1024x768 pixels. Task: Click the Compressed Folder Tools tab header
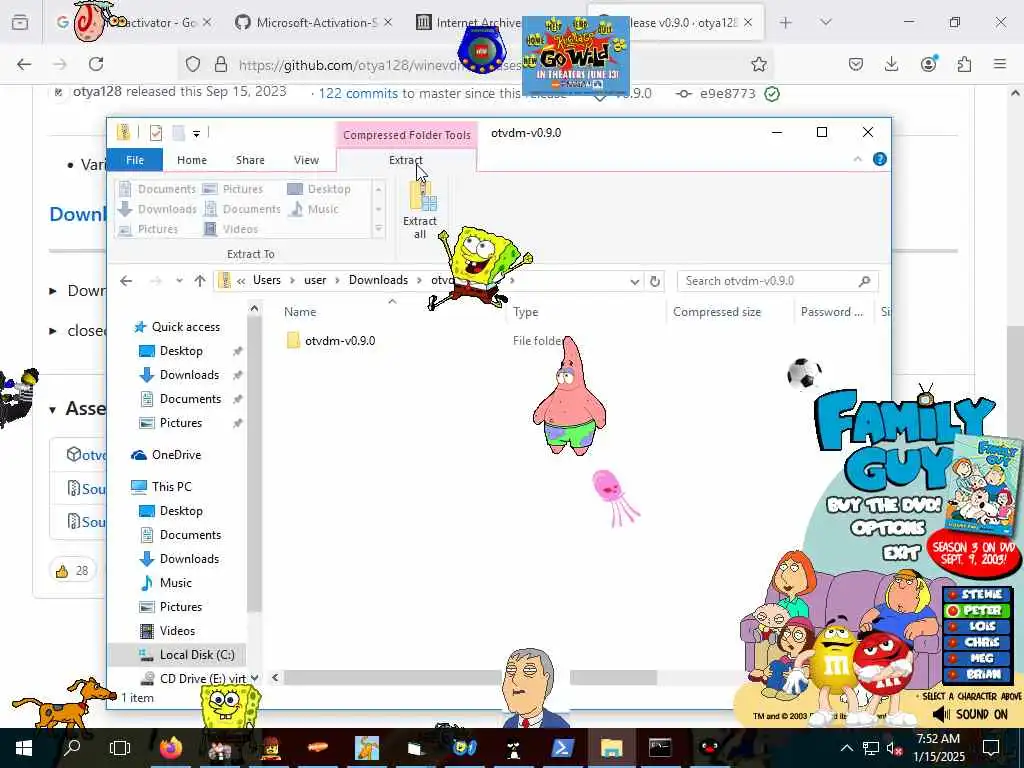pyautogui.click(x=406, y=135)
